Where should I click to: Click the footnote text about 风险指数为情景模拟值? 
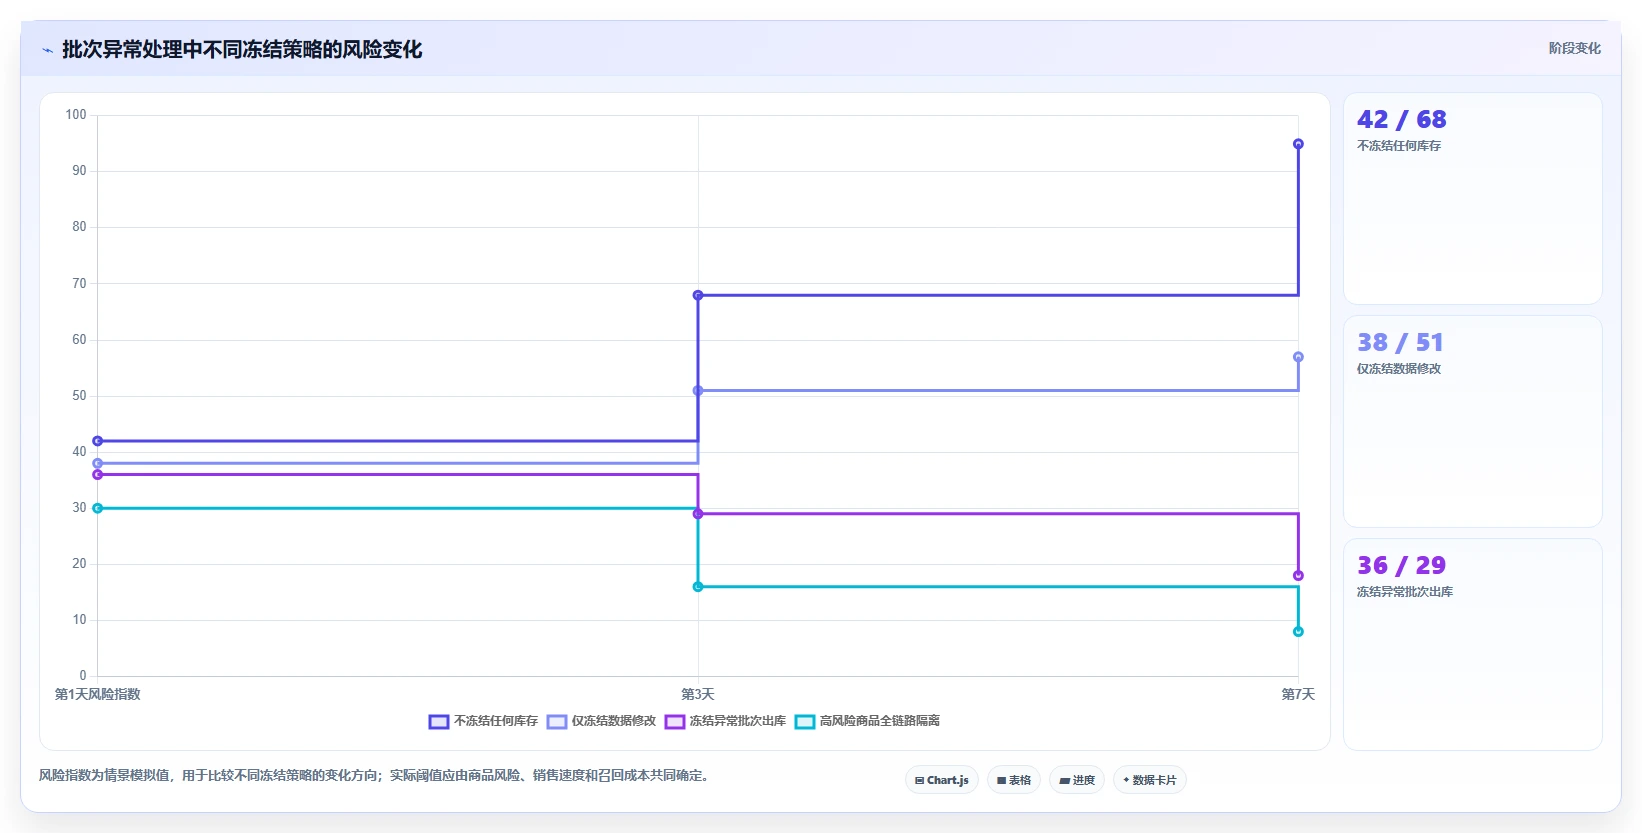(x=376, y=775)
